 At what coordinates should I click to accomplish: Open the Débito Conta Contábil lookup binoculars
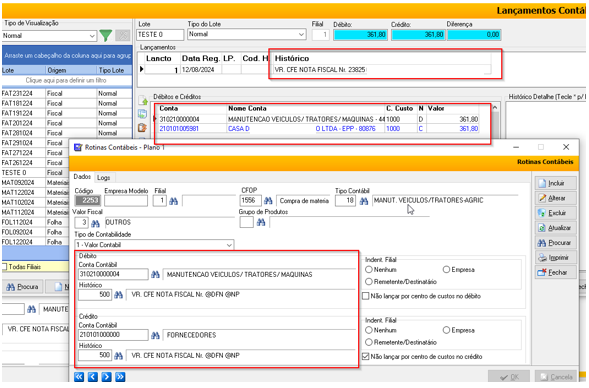point(156,275)
